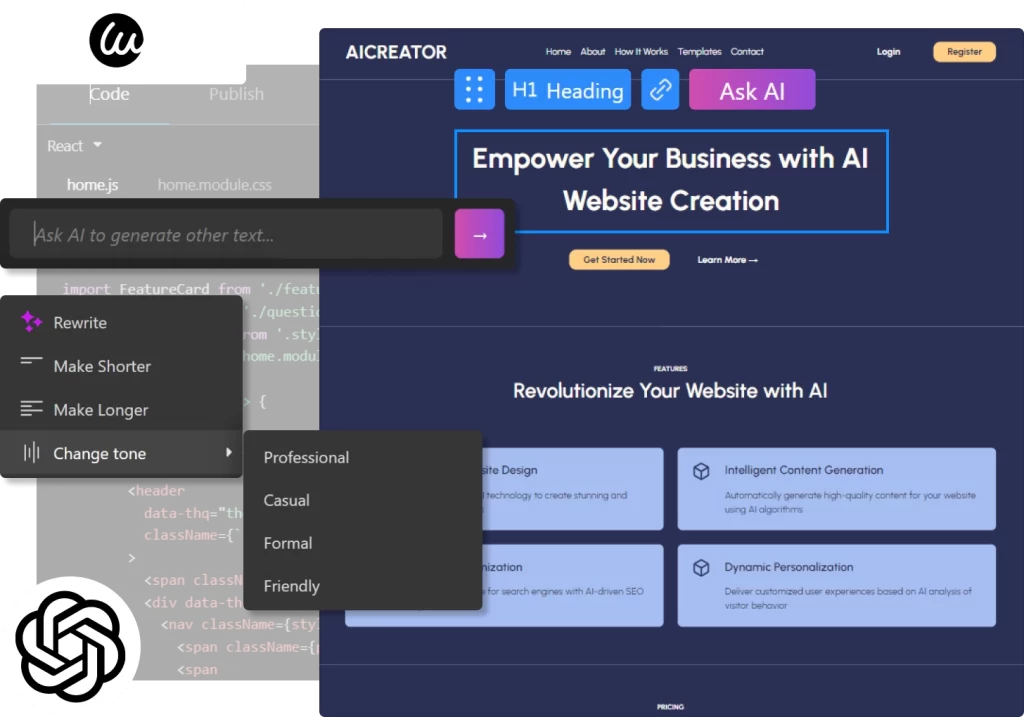1024x717 pixels.
Task: Select the Empower Your Business heading
Action: click(x=671, y=180)
